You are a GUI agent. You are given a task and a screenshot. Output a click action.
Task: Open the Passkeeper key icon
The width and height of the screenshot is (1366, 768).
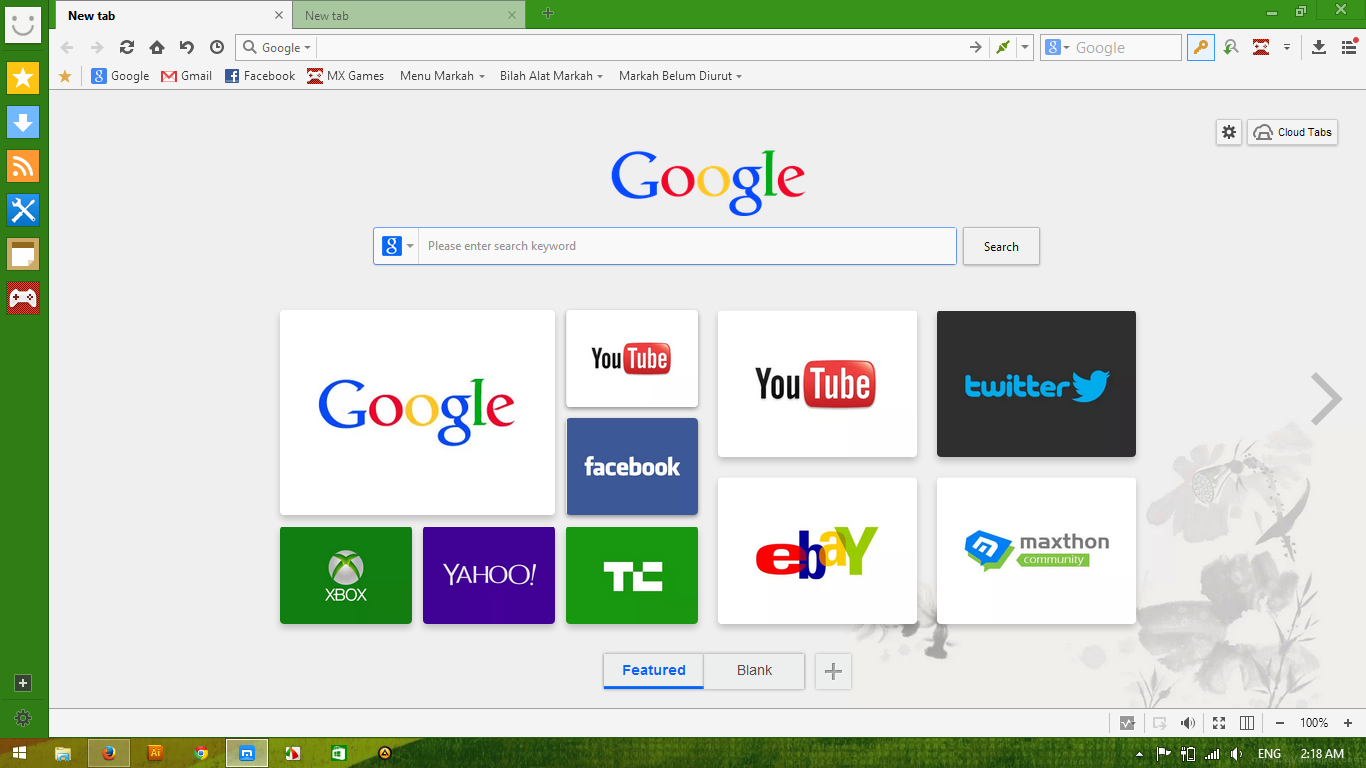pos(1200,47)
